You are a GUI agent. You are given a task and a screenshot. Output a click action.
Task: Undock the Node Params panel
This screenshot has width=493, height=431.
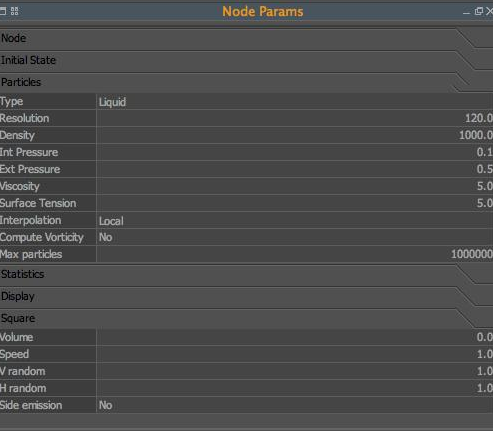478,11
